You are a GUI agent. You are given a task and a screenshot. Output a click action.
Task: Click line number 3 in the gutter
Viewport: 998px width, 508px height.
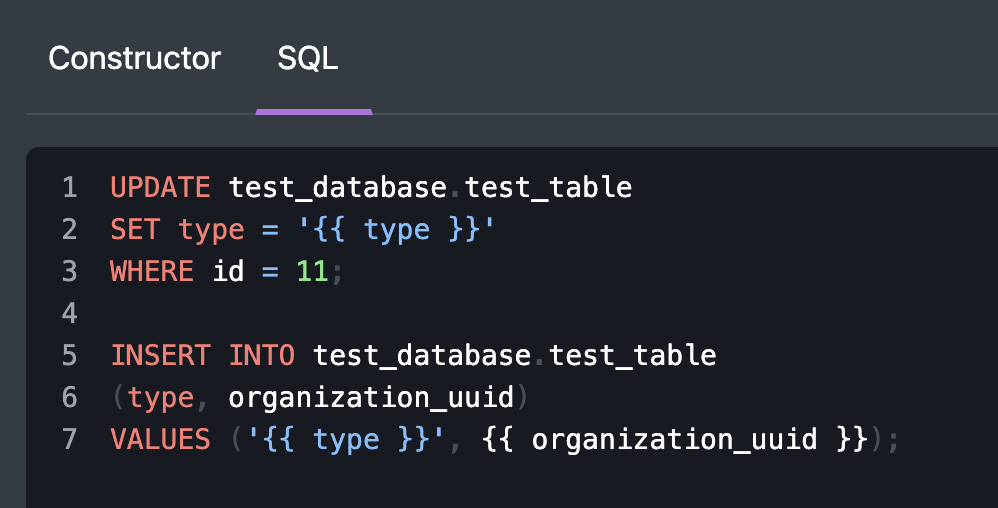point(69,271)
